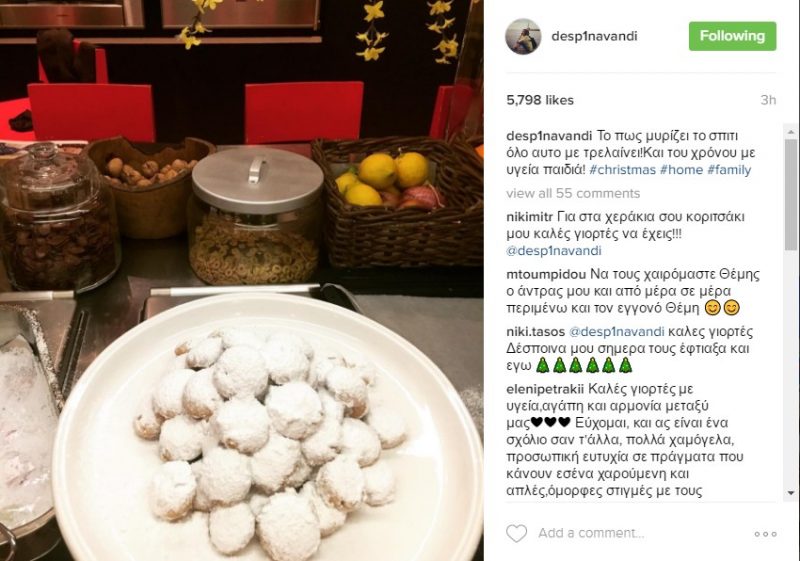800x561 pixels.
Task: Open commenter mtoumpidou's profile
Action: pos(546,274)
